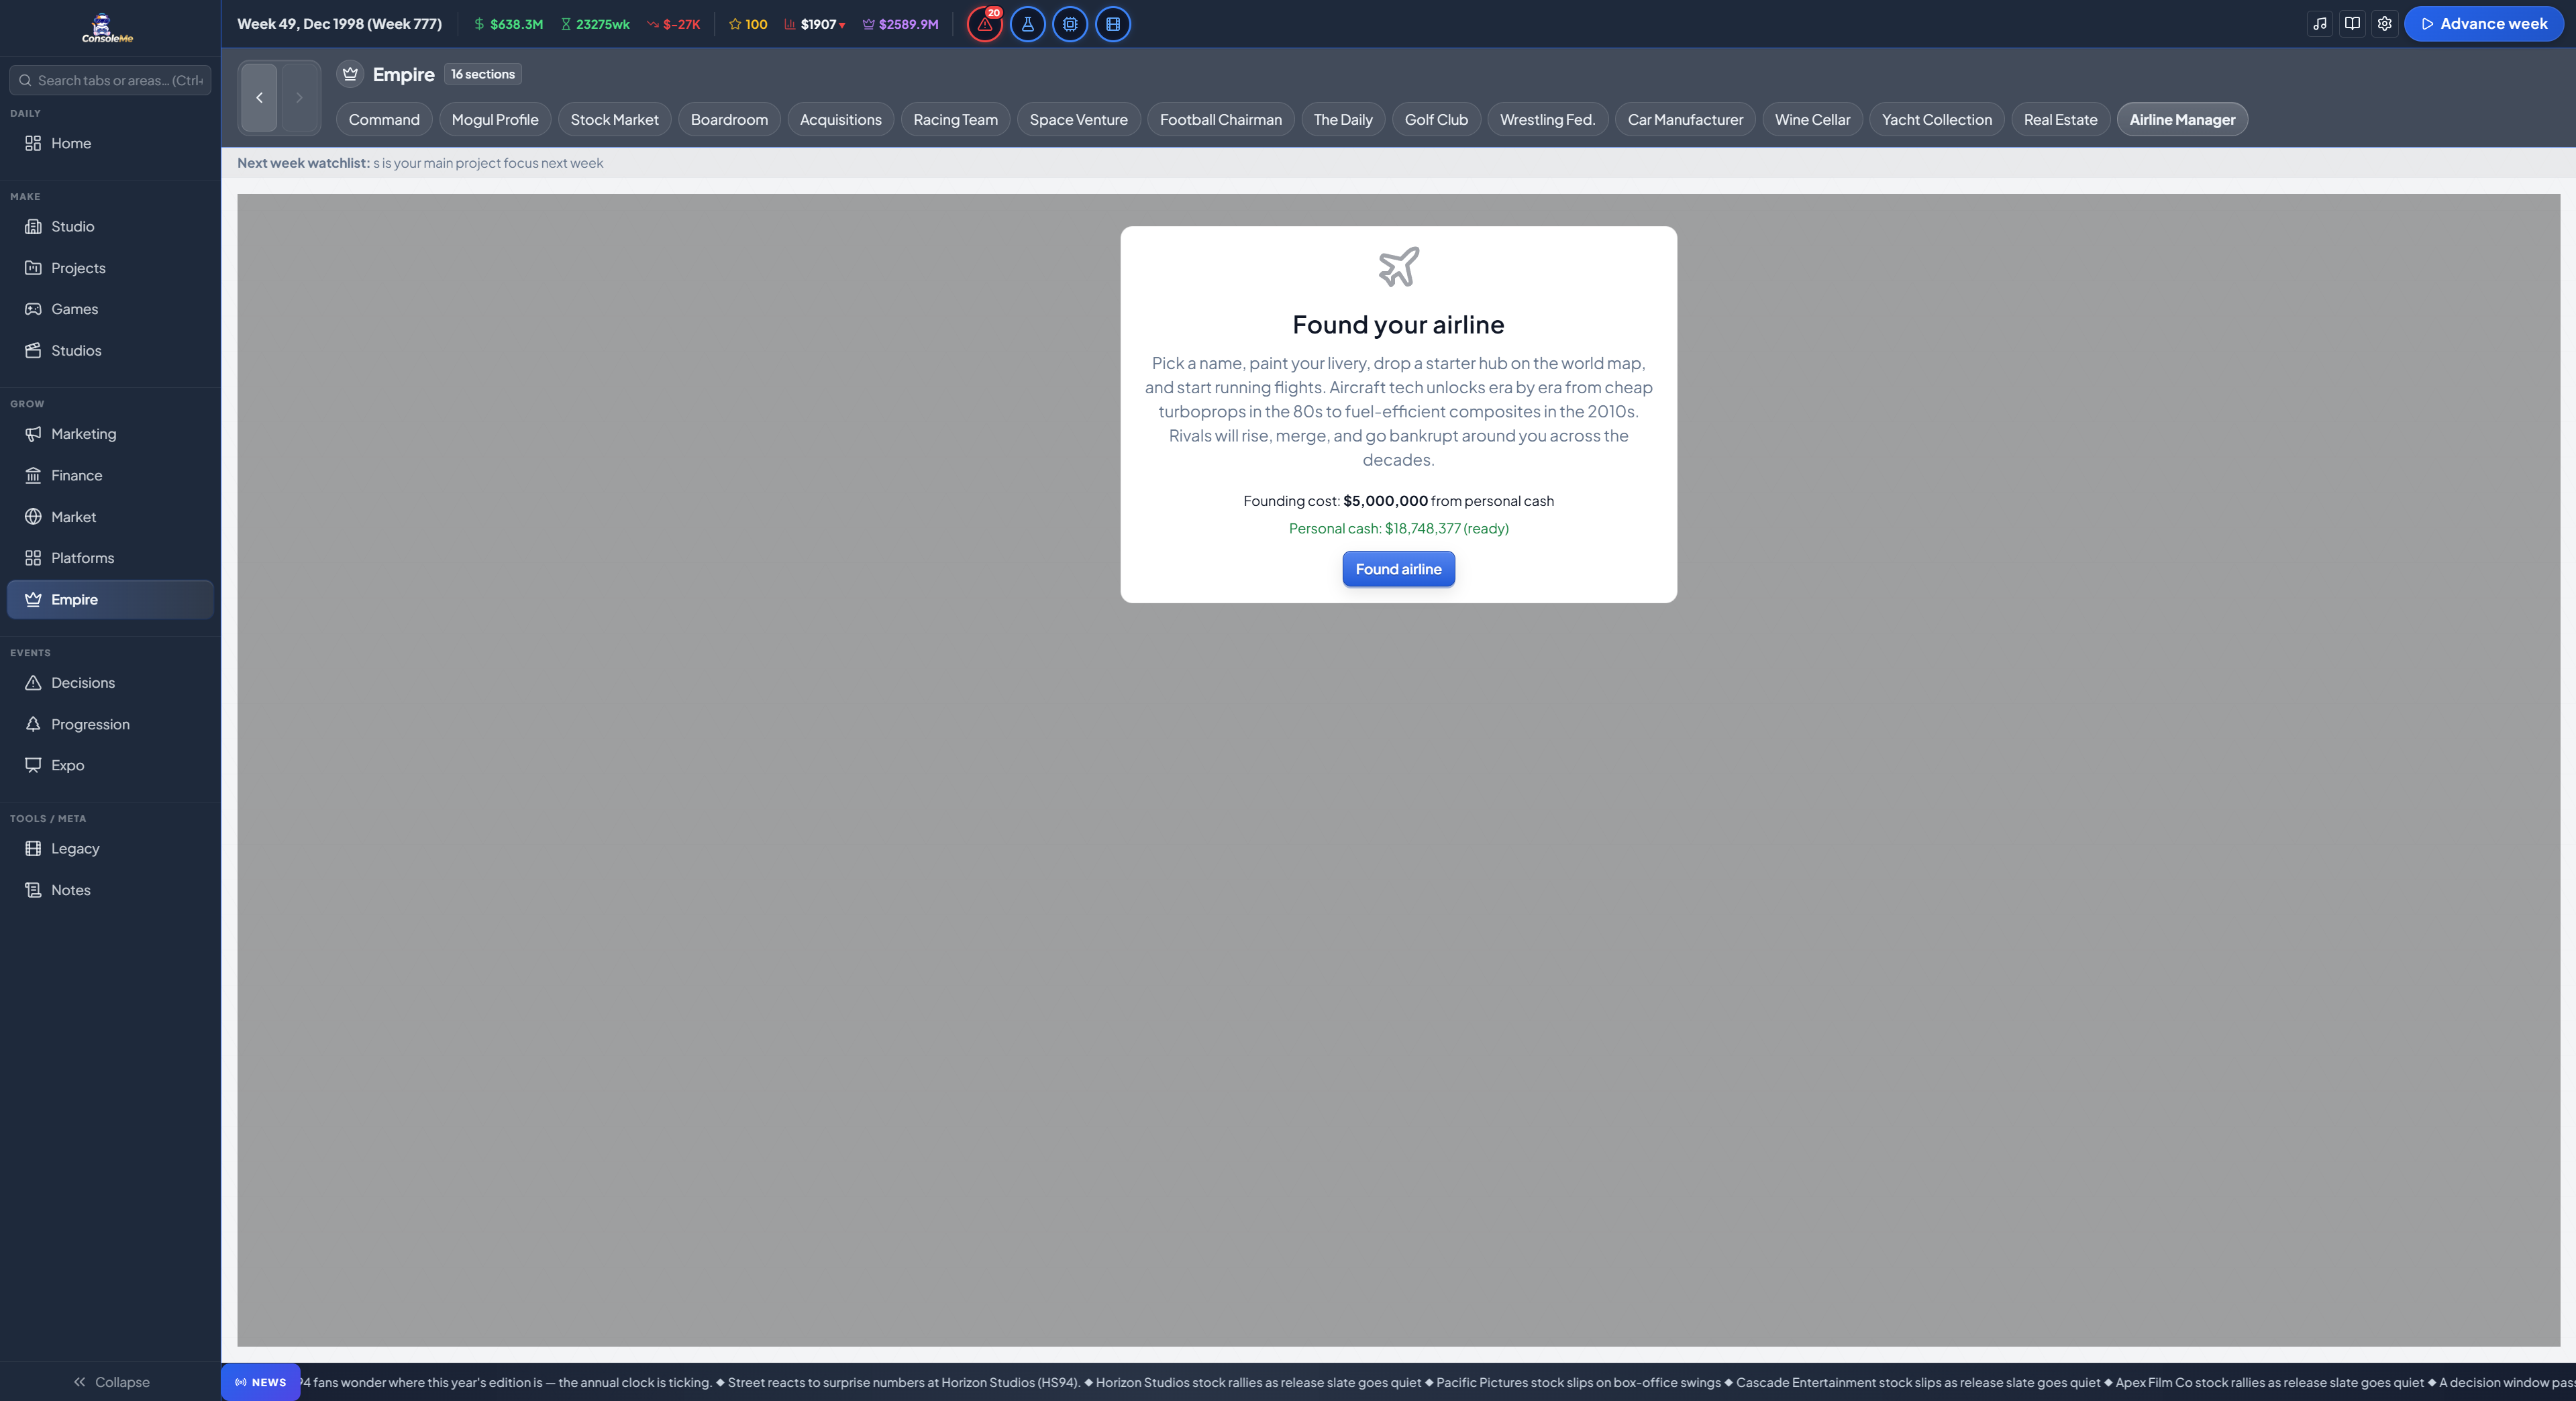Screen dimensions: 2576x1401
Task: Open Decisions in the sidebar
Action: [110, 683]
